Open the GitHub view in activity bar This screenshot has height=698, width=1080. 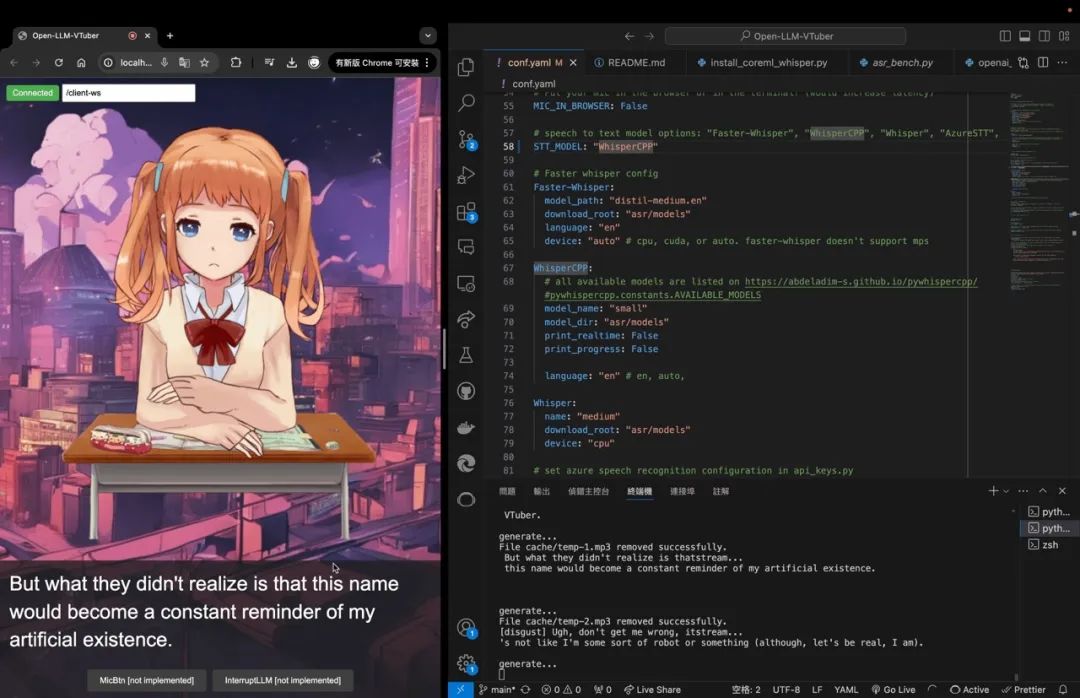[x=466, y=391]
